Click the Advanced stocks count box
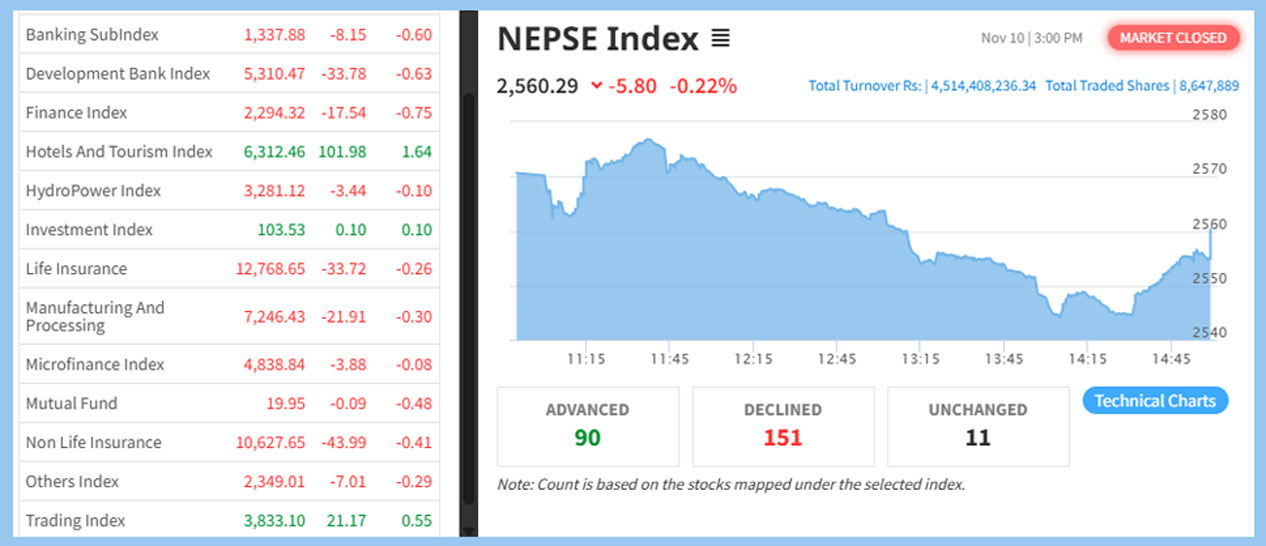The height and width of the screenshot is (546, 1266). click(x=587, y=426)
